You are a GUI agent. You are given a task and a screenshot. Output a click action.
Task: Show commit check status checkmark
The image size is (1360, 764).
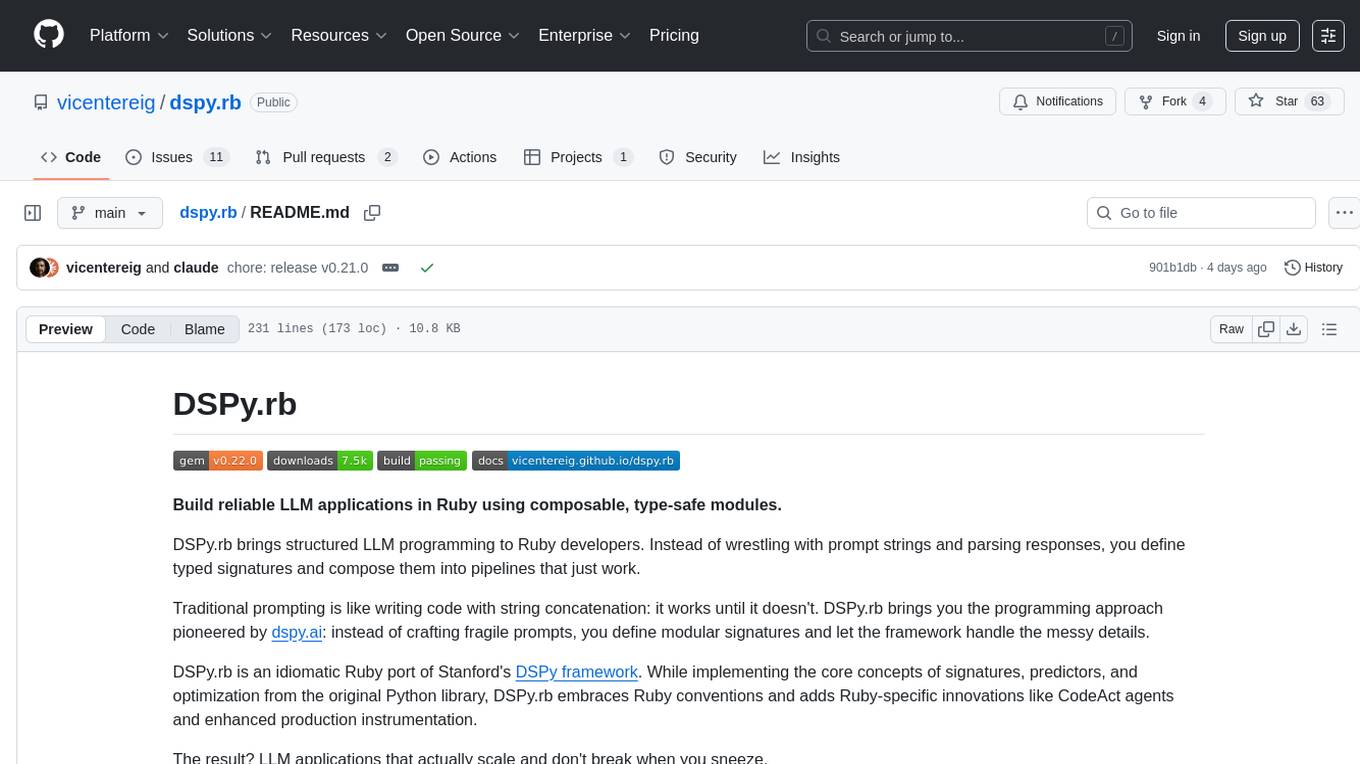click(x=427, y=268)
